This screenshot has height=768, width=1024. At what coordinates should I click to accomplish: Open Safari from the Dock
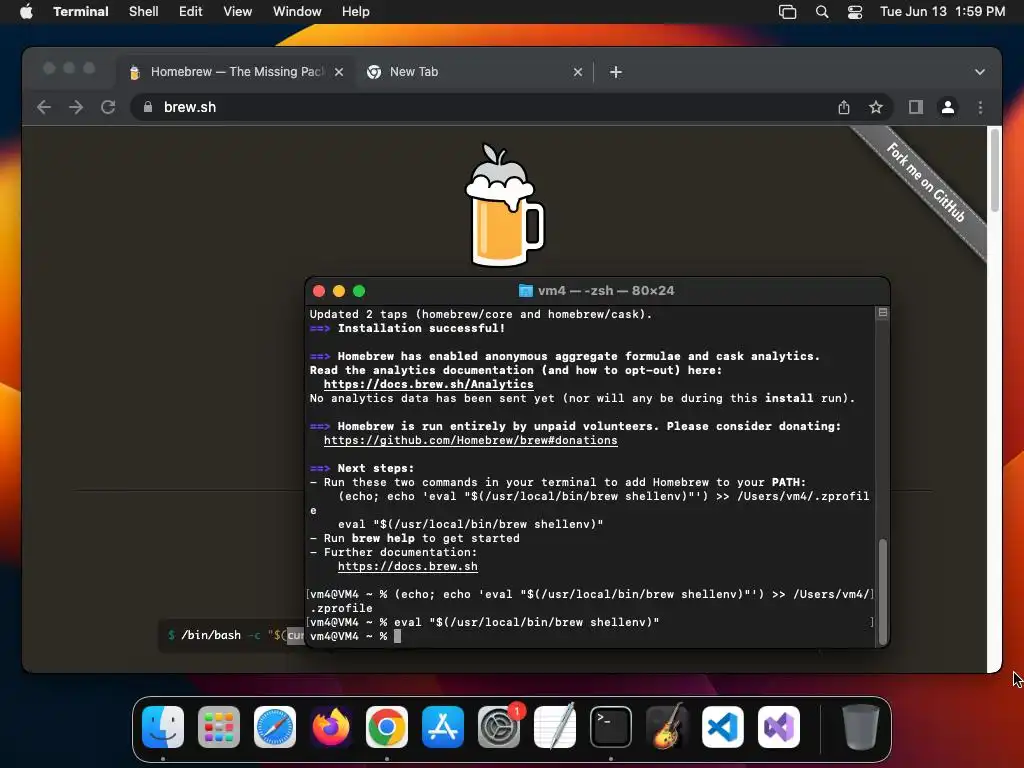click(x=275, y=727)
